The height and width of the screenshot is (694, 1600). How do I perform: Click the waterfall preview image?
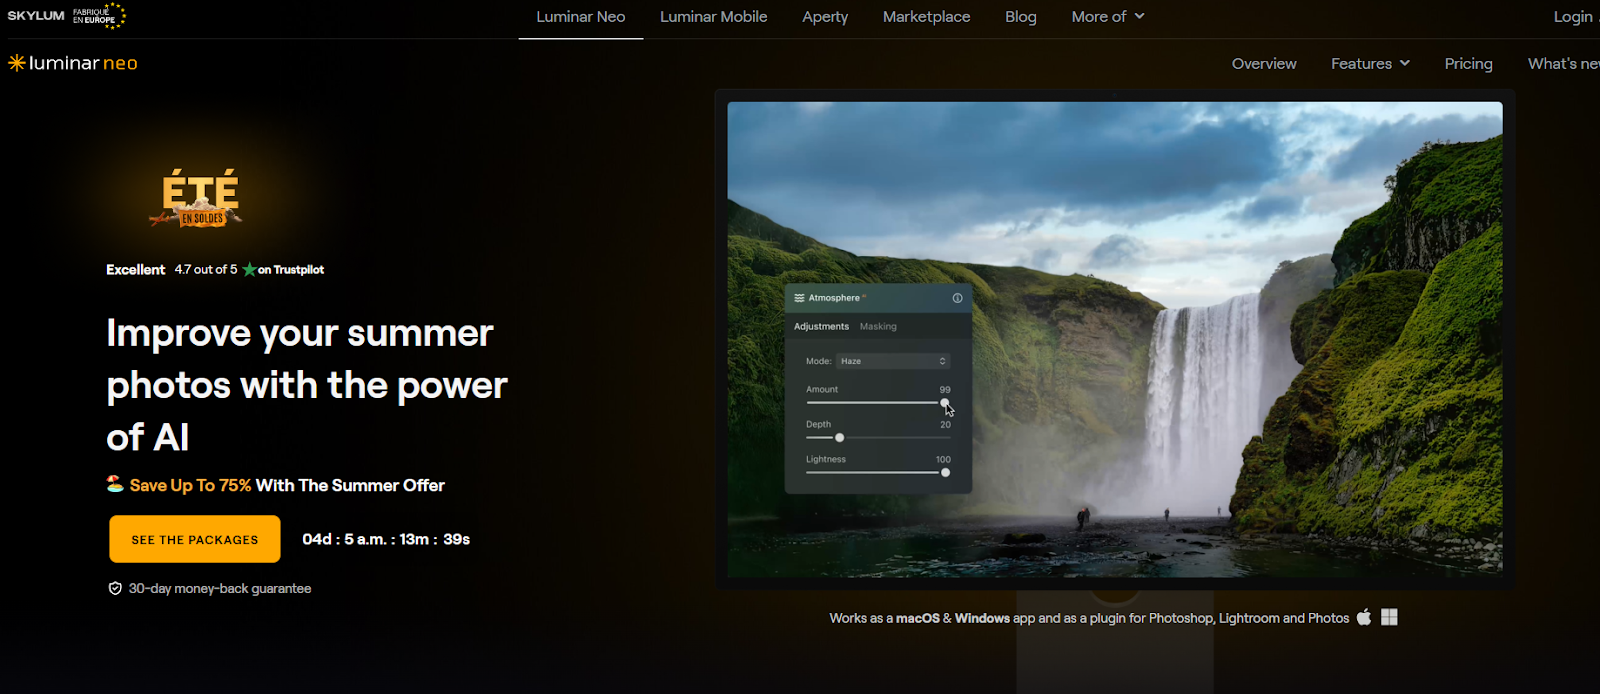tap(1115, 339)
